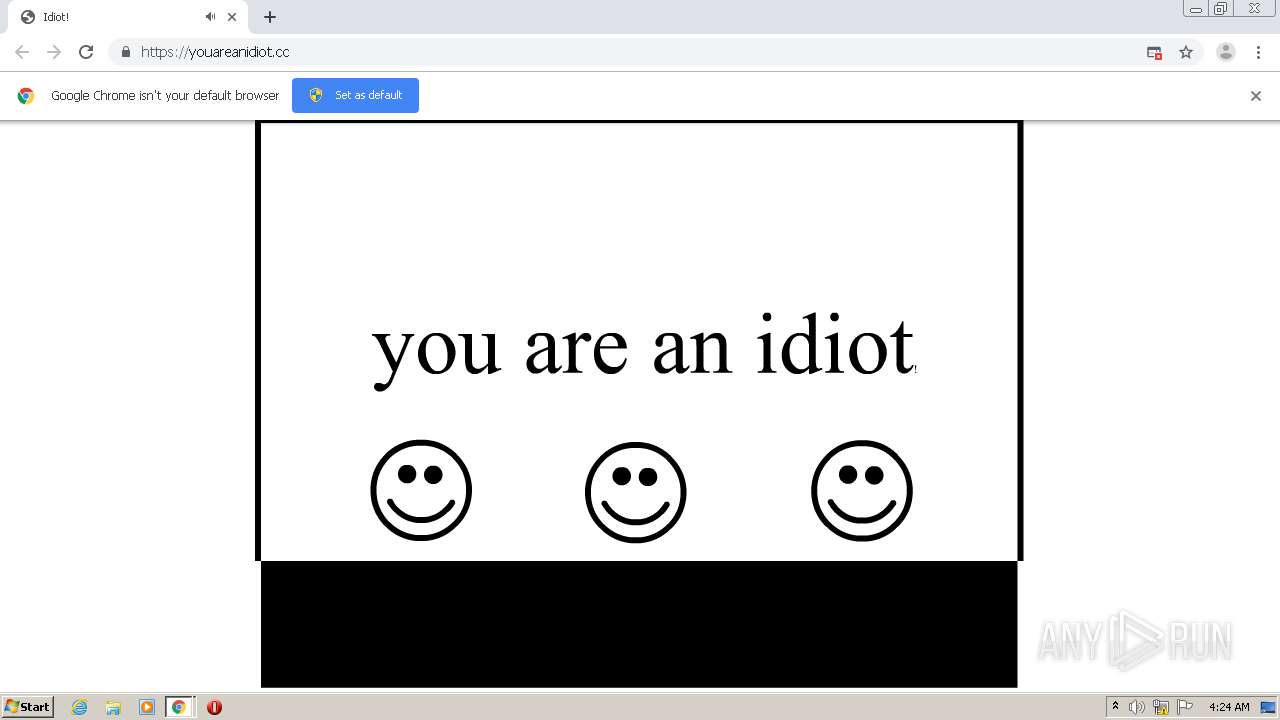Viewport: 1280px width, 720px height.
Task: Dismiss the default browser infobar
Action: (1256, 96)
